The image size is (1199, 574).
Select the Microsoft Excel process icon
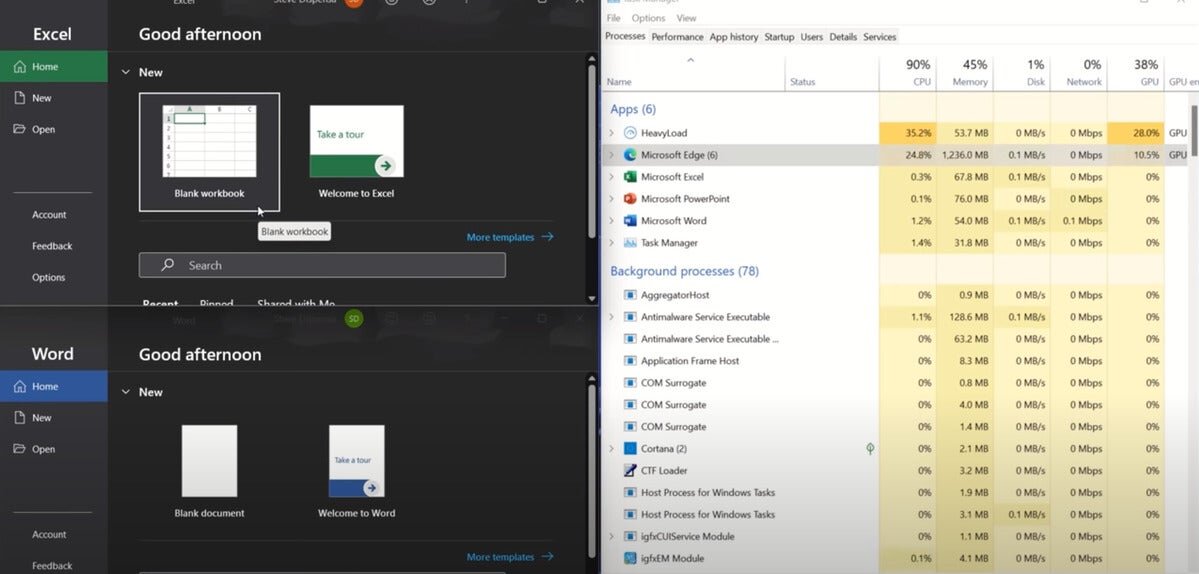(x=630, y=177)
